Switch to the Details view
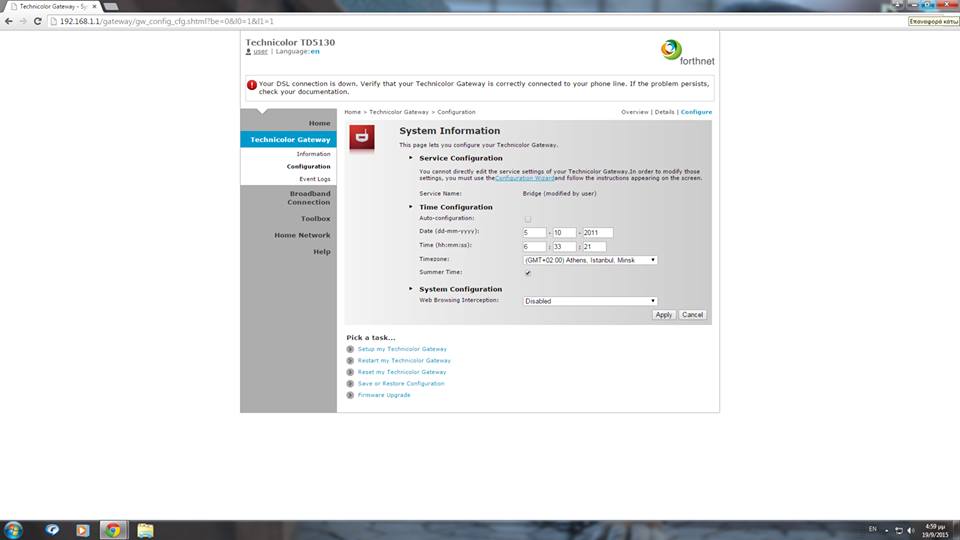This screenshot has height=540, width=960. pos(664,112)
